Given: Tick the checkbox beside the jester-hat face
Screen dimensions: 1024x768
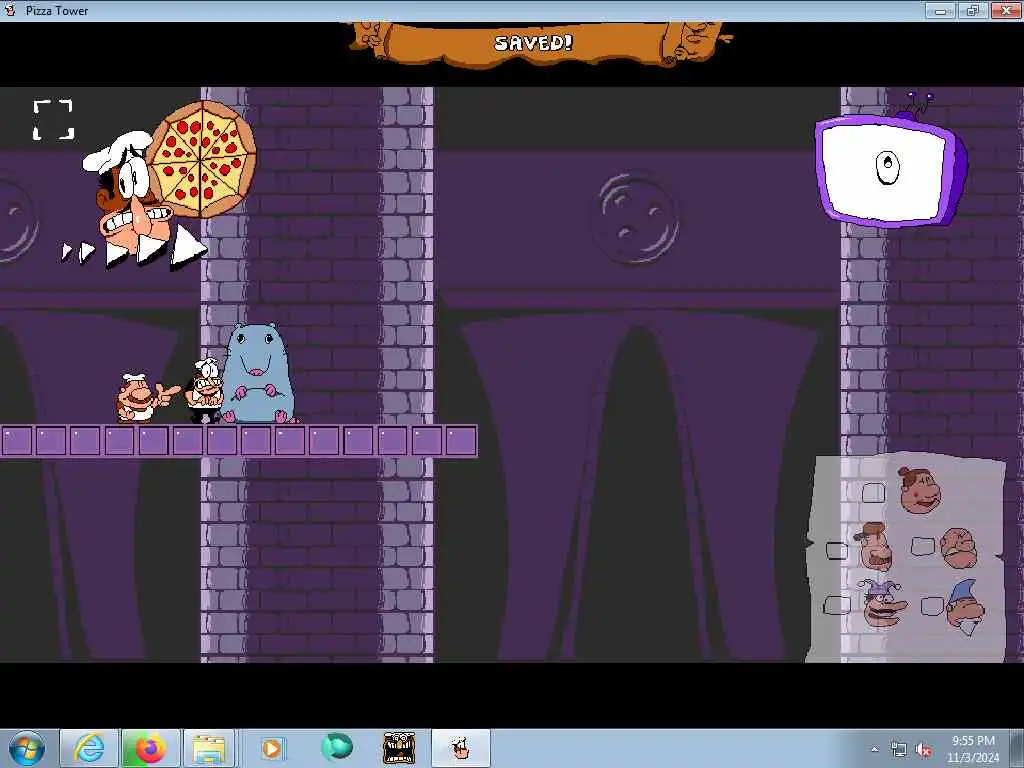Looking at the screenshot, I should pos(837,605).
